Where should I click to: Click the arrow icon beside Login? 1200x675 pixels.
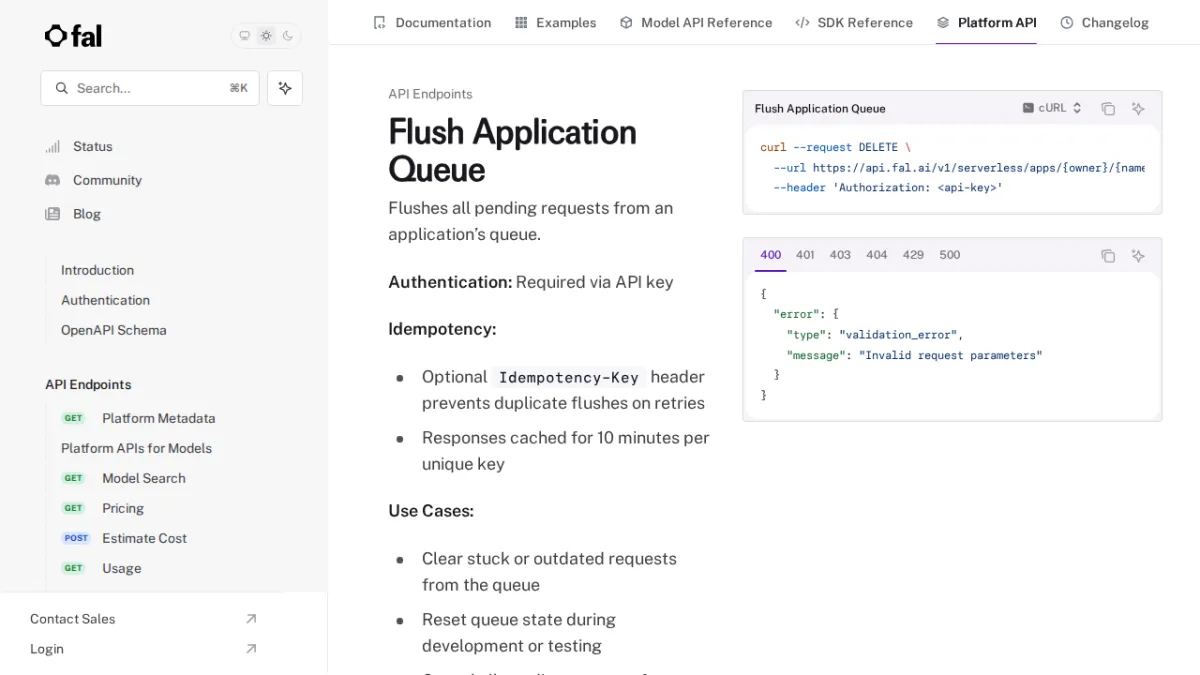pos(251,649)
